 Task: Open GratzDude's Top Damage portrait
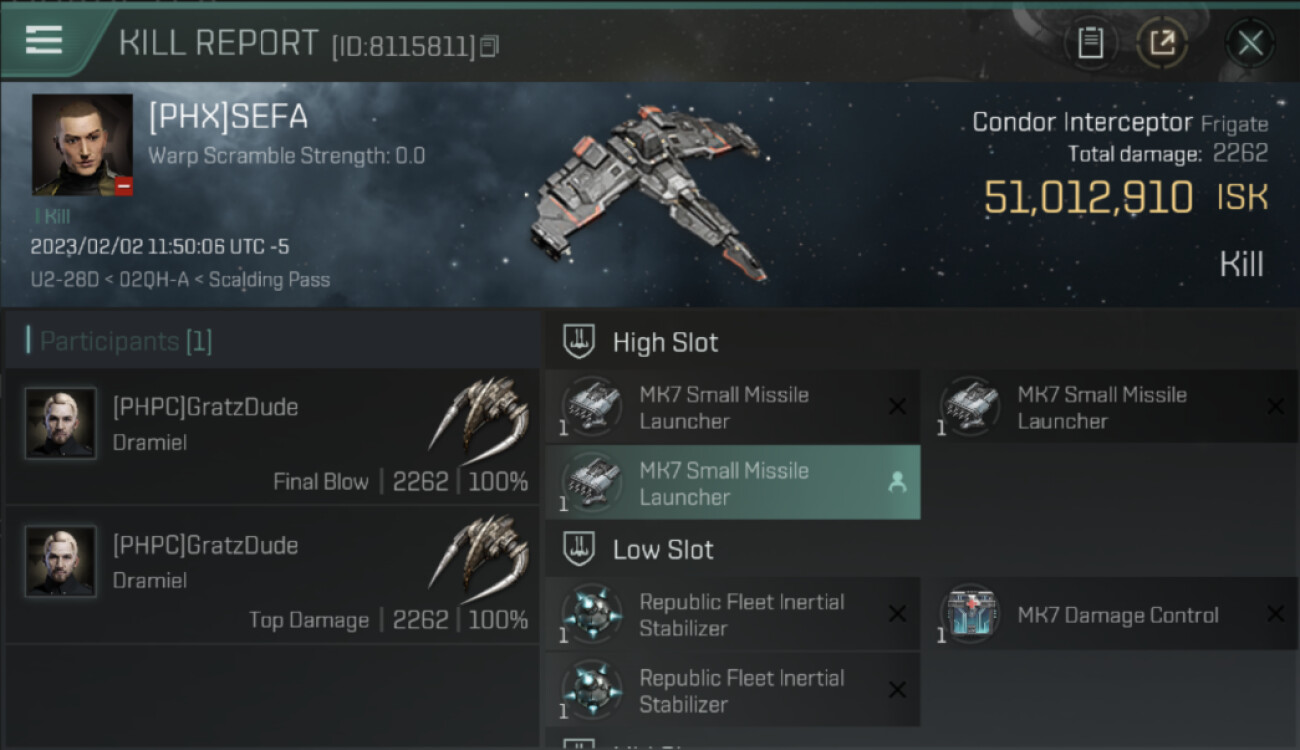point(61,561)
